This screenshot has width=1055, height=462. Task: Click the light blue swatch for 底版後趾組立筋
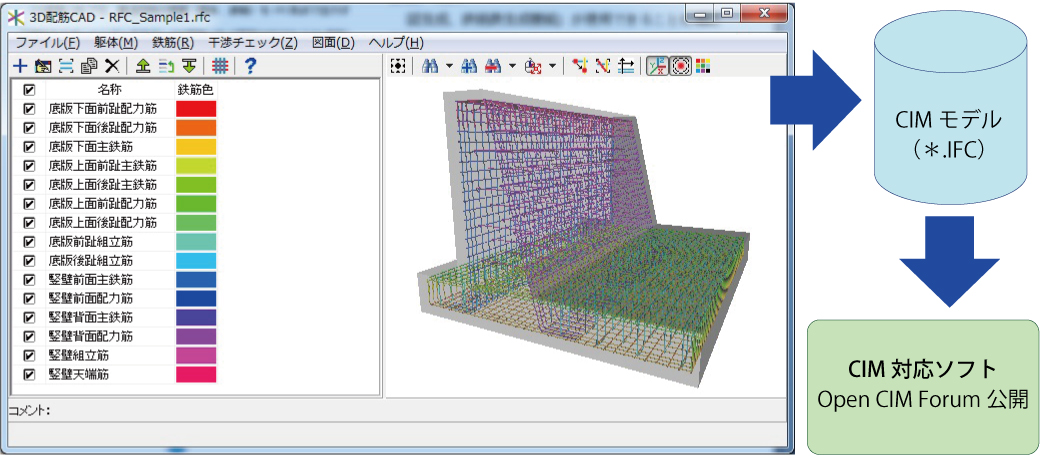(196, 260)
